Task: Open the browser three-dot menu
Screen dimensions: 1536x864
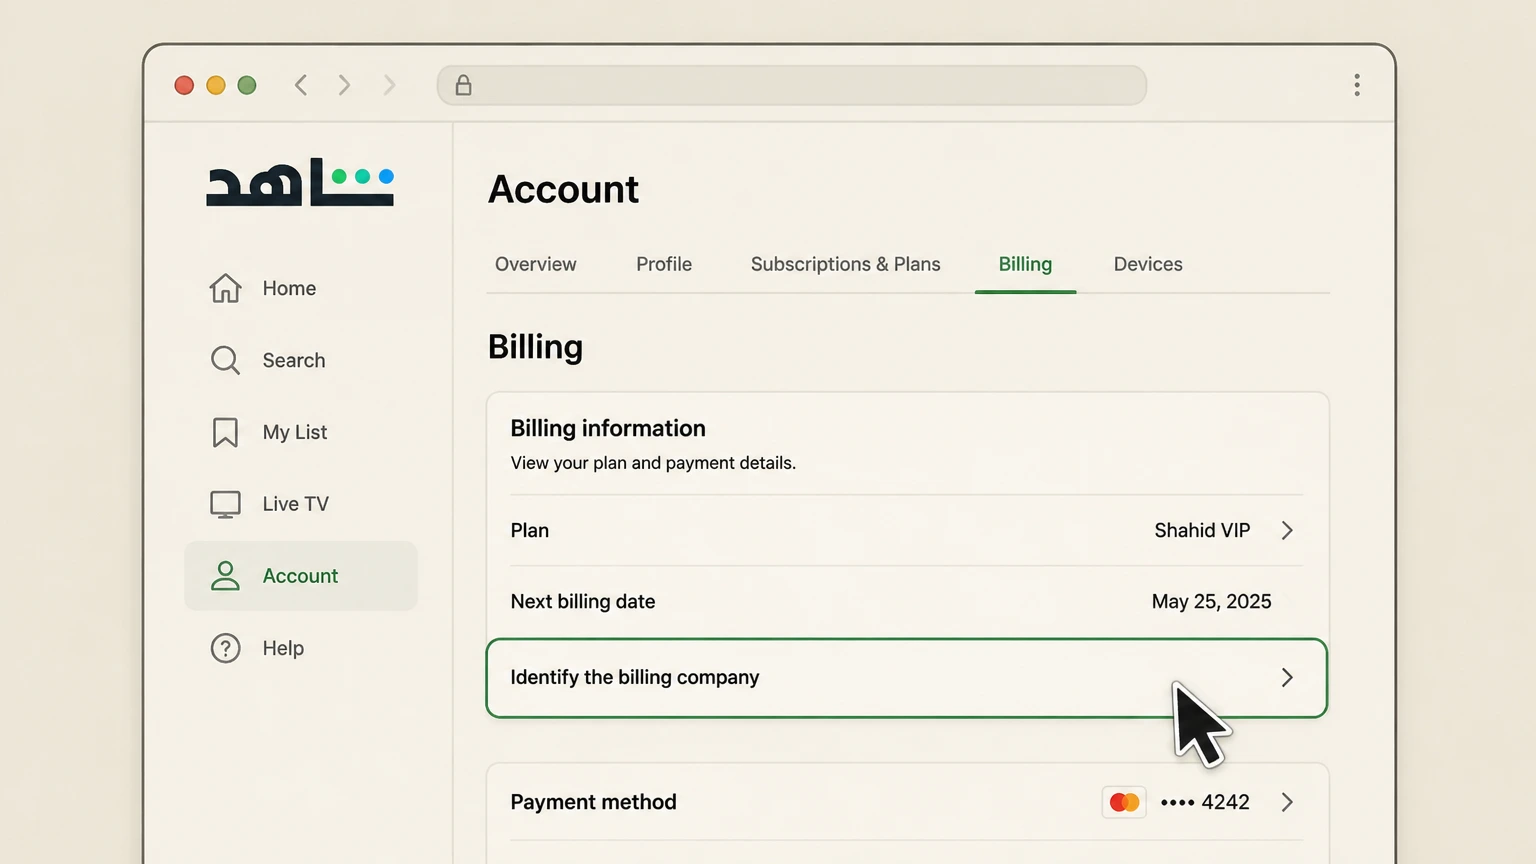Action: tap(1357, 85)
